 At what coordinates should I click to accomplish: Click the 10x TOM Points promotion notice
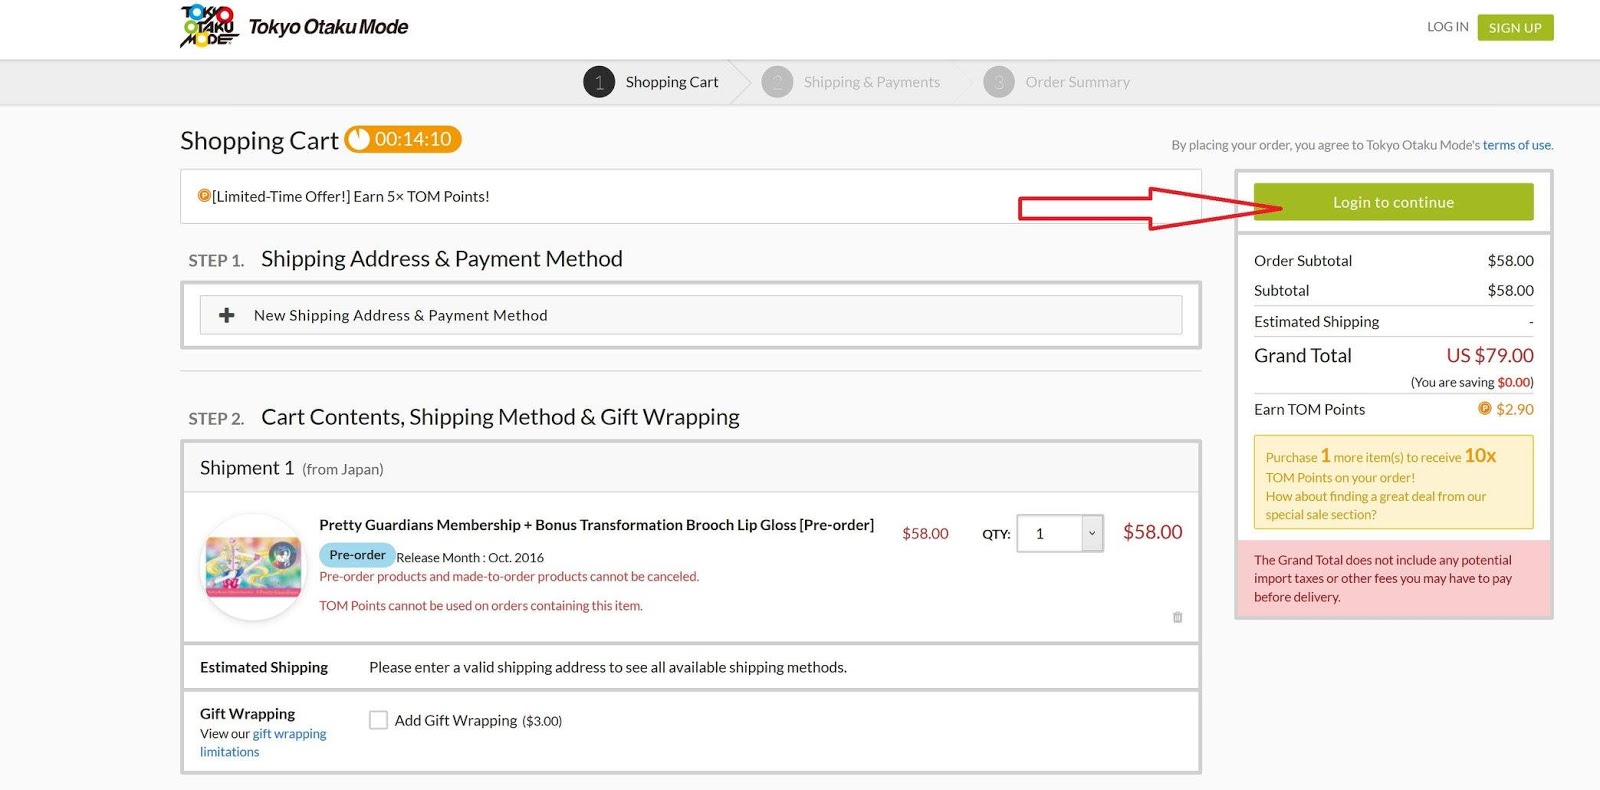[x=1393, y=482]
